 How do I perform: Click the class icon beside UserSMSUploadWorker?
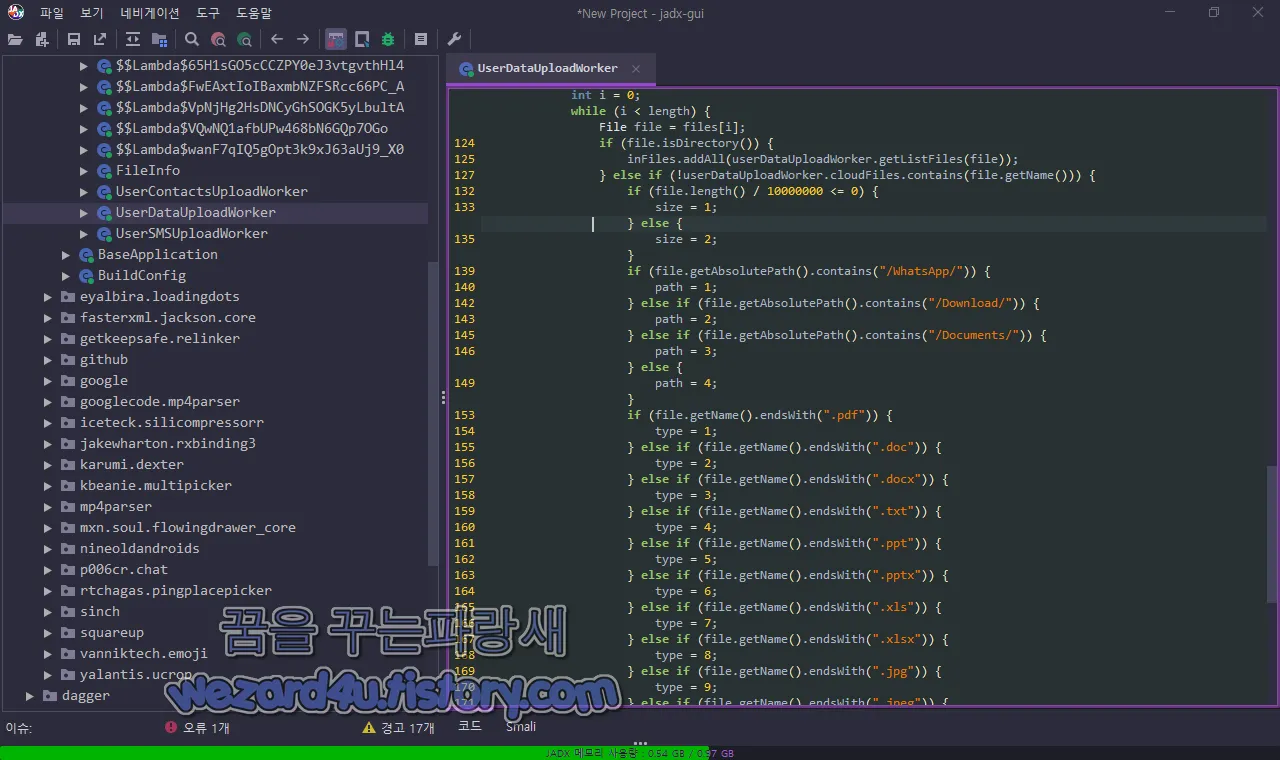click(105, 233)
